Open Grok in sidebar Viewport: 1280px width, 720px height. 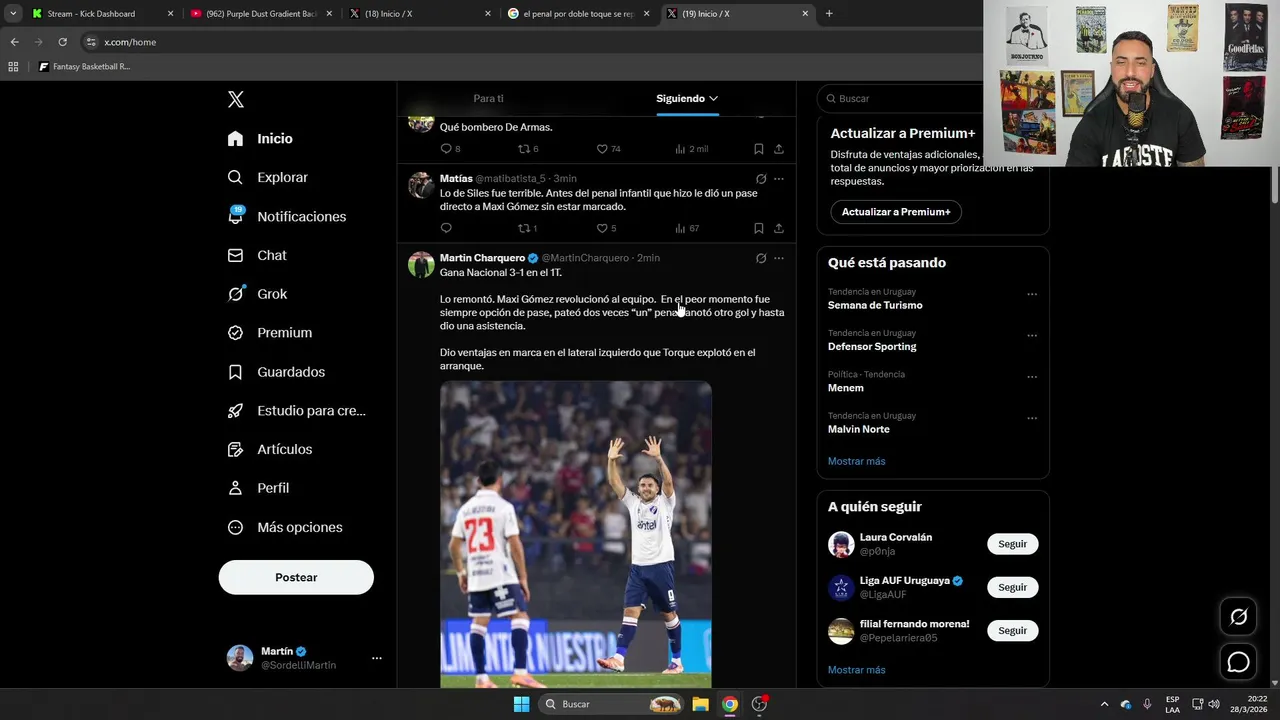(257, 294)
